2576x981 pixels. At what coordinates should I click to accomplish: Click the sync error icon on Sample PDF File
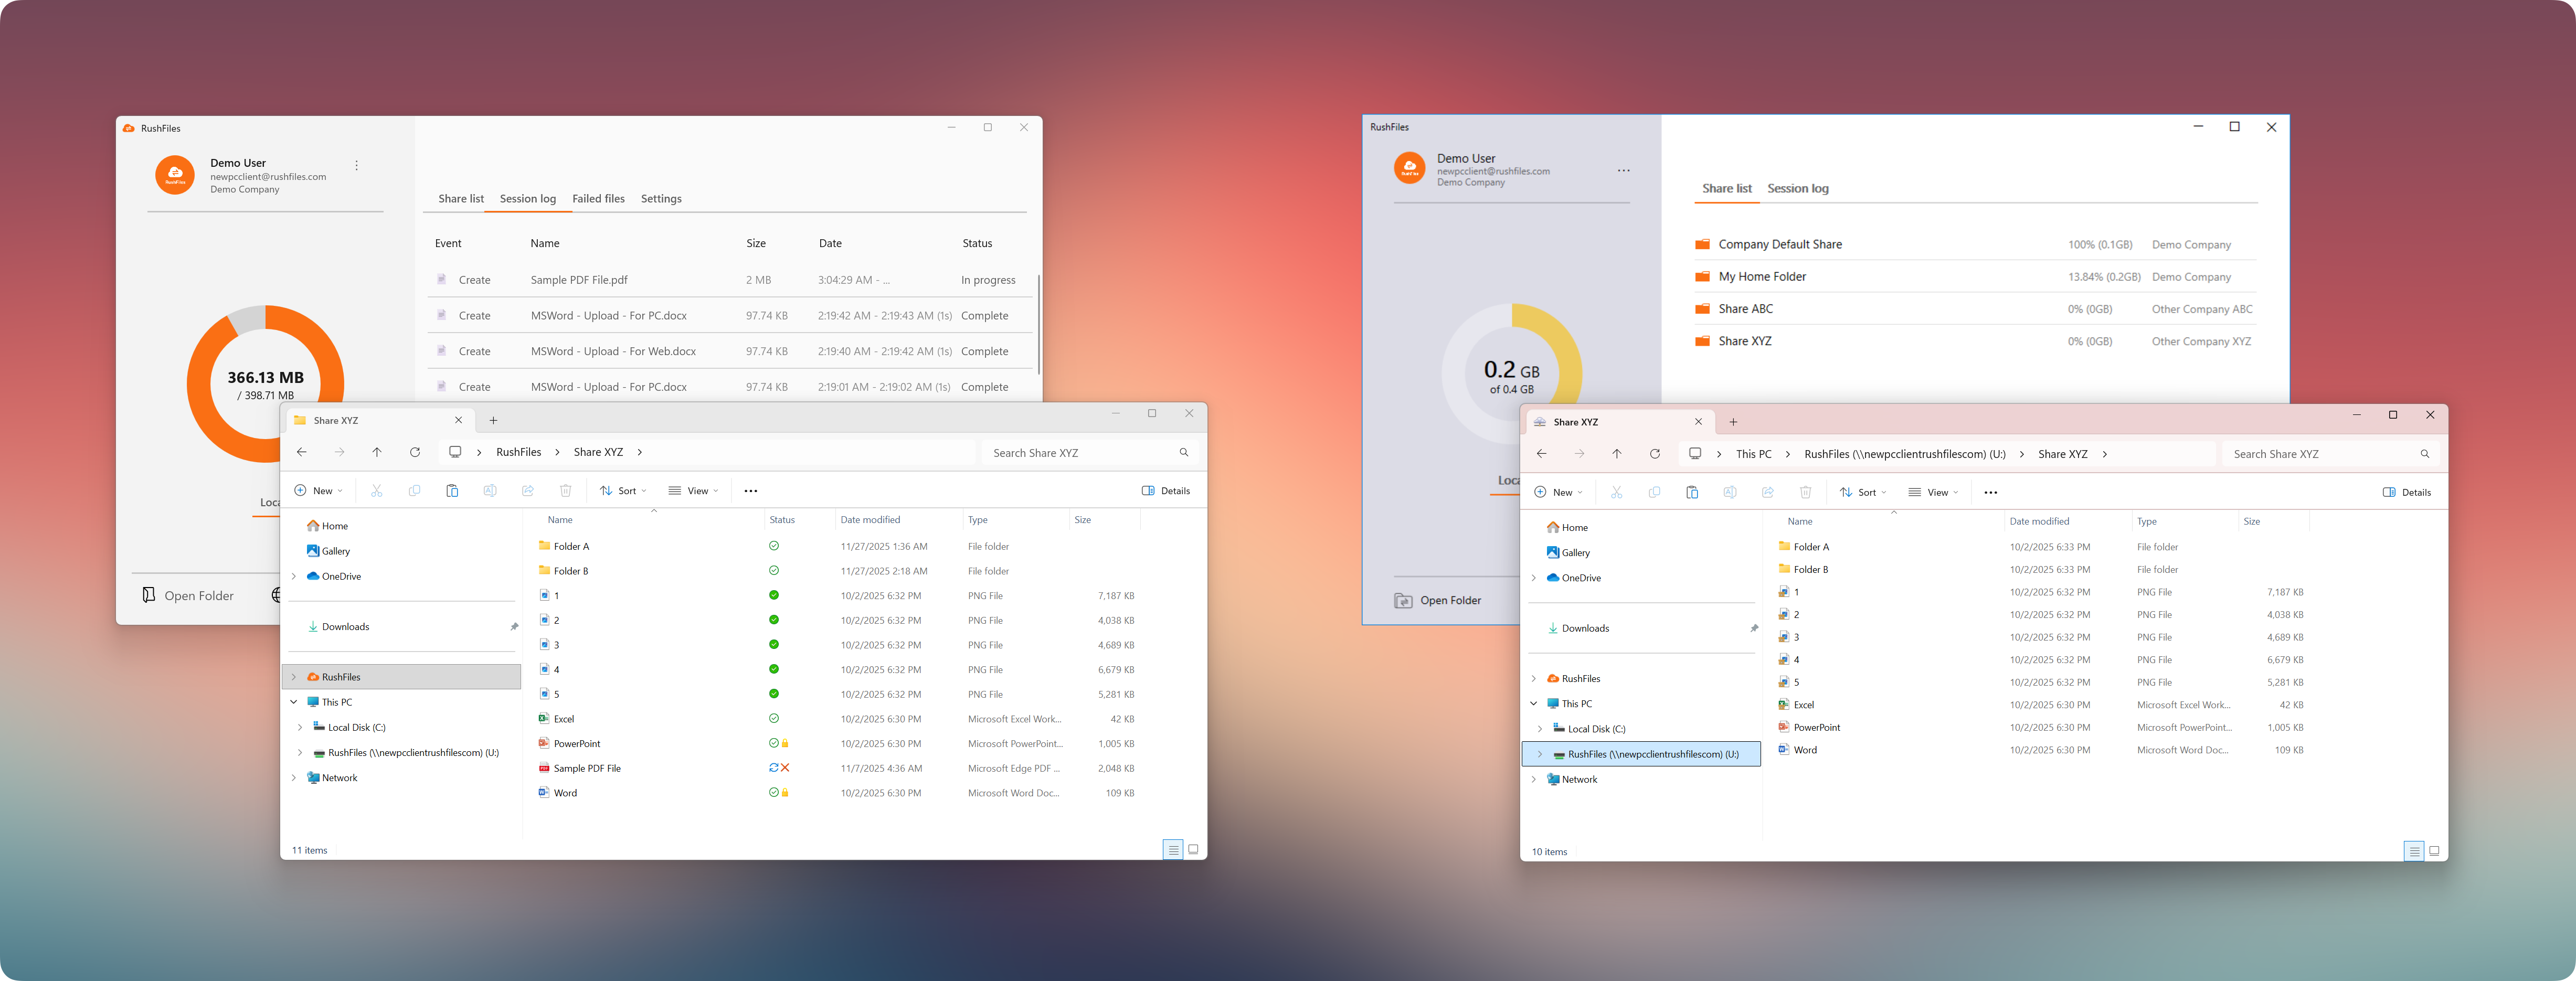pyautogui.click(x=785, y=768)
